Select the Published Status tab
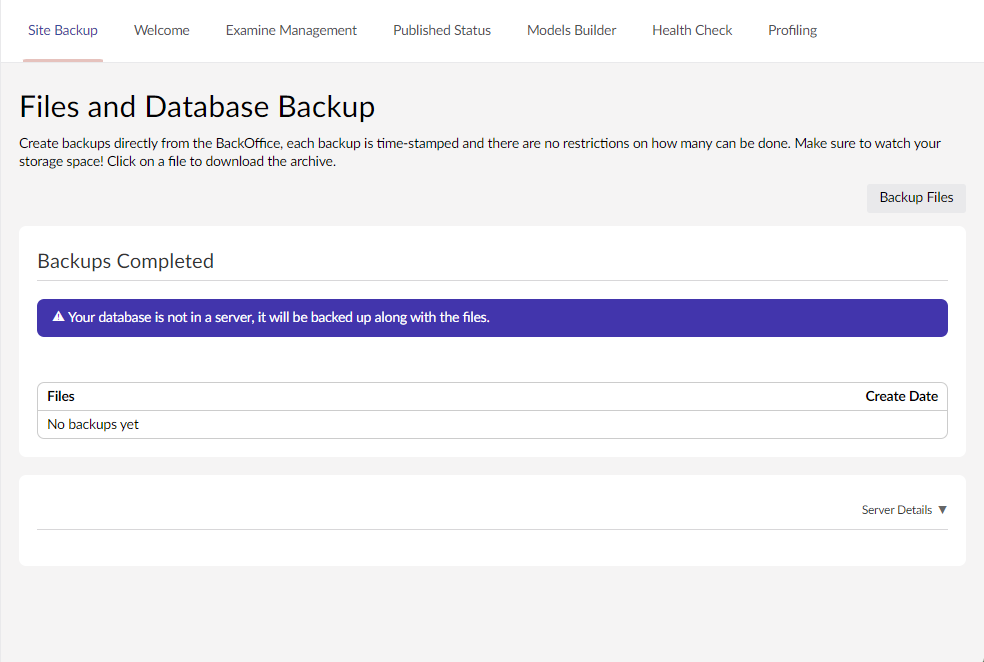The width and height of the screenshot is (984, 662). (441, 30)
